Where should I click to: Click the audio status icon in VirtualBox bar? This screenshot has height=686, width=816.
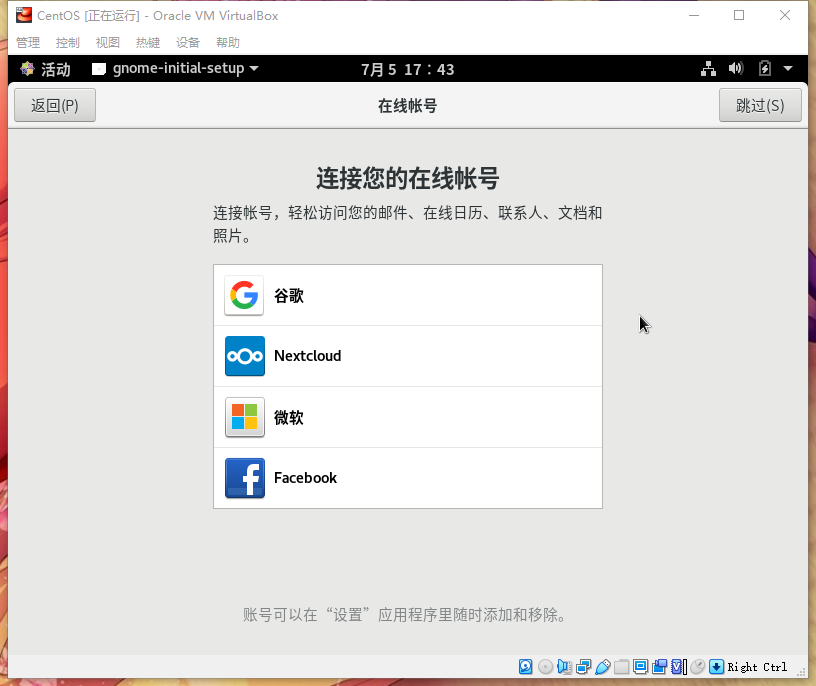[565, 667]
